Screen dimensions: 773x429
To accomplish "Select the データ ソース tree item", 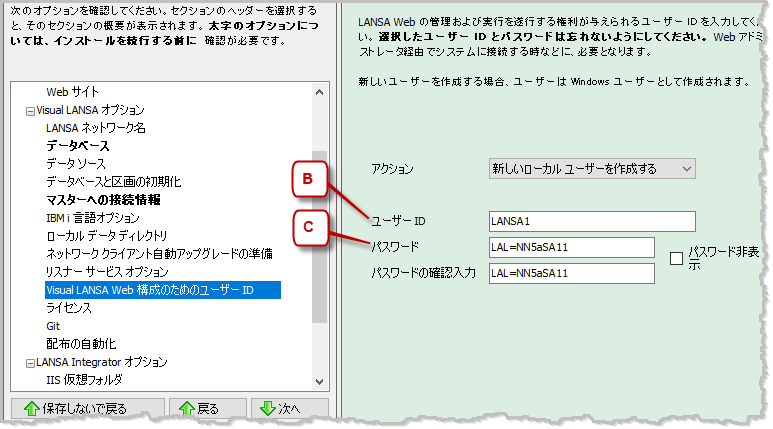I will (x=75, y=164).
